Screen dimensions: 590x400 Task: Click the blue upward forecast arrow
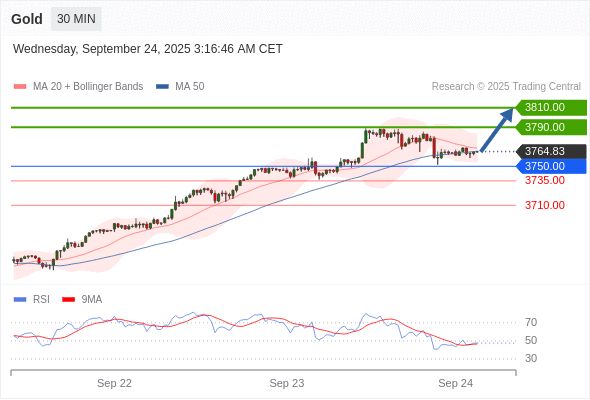coord(497,130)
